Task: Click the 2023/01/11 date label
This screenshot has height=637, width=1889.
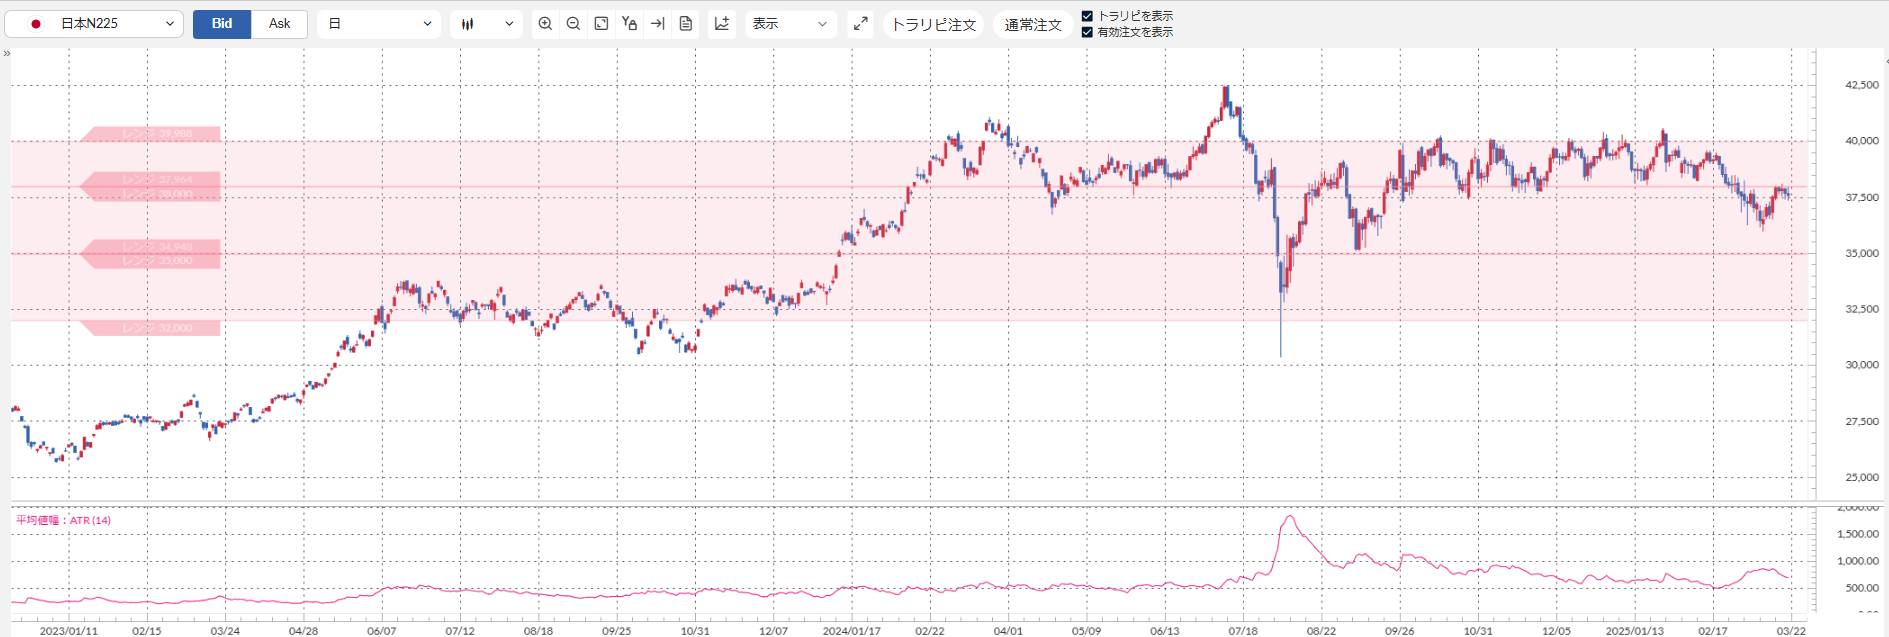Action: (69, 631)
